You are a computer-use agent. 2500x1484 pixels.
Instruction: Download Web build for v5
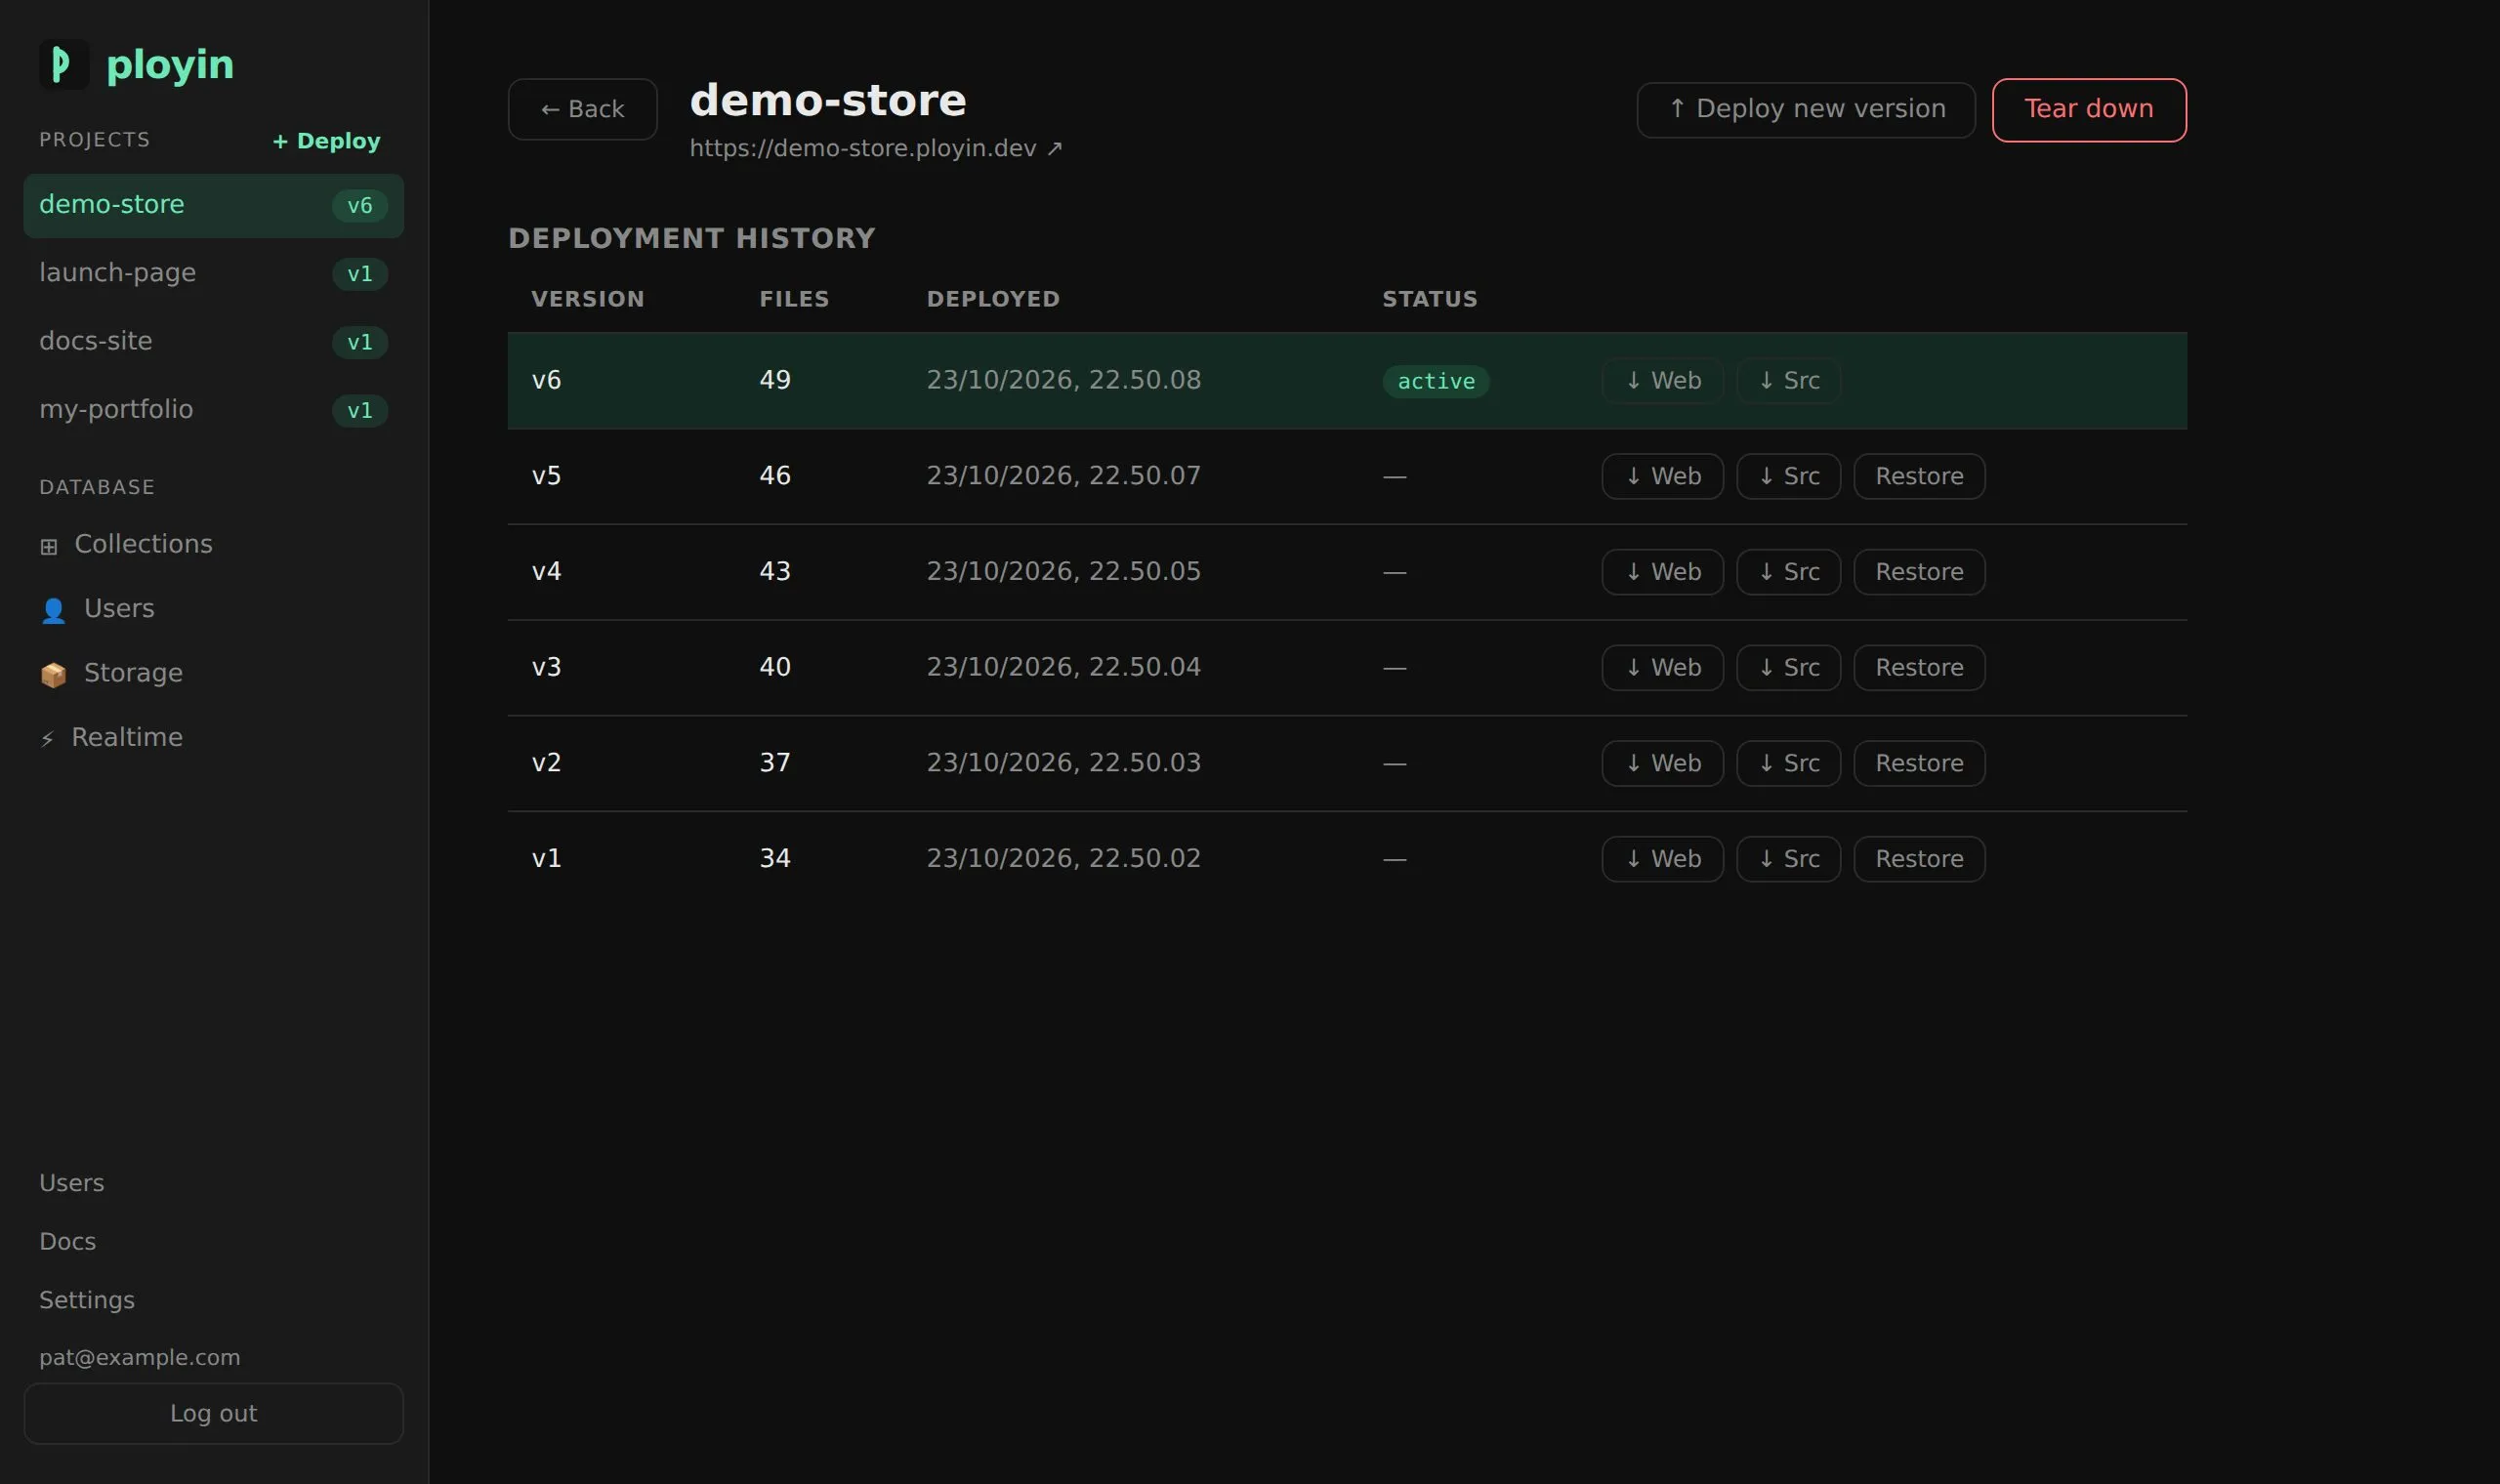pyautogui.click(x=1662, y=476)
